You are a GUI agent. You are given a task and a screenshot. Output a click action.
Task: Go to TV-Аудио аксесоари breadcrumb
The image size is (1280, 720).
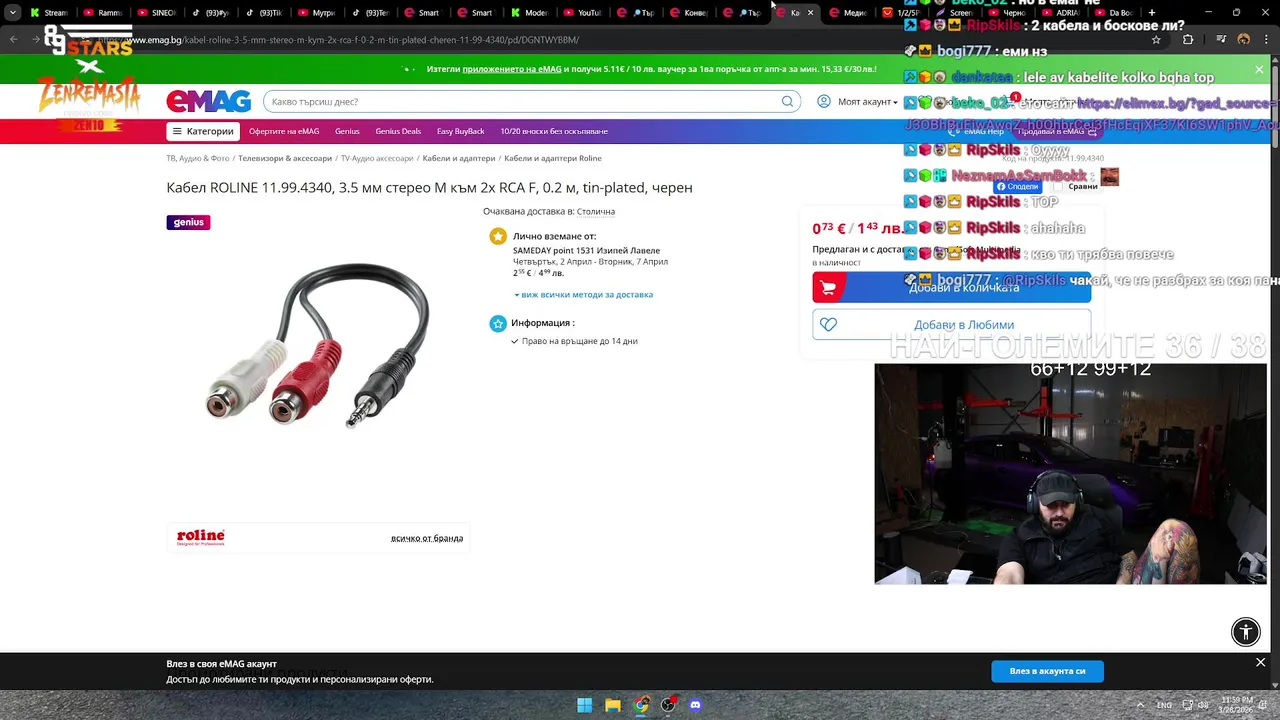pos(377,158)
